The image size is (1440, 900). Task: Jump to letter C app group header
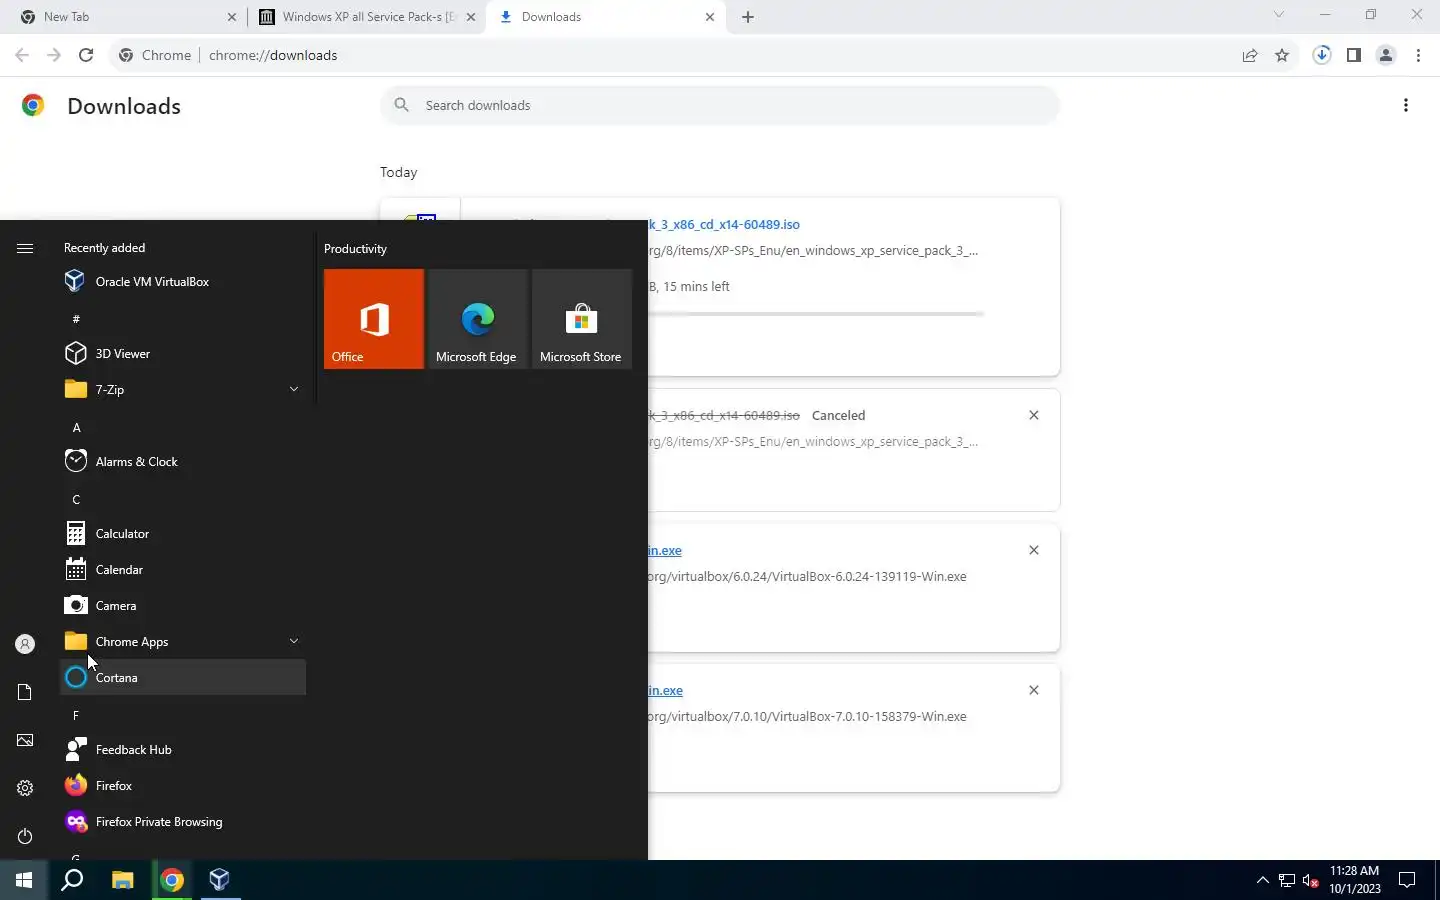[76, 500]
